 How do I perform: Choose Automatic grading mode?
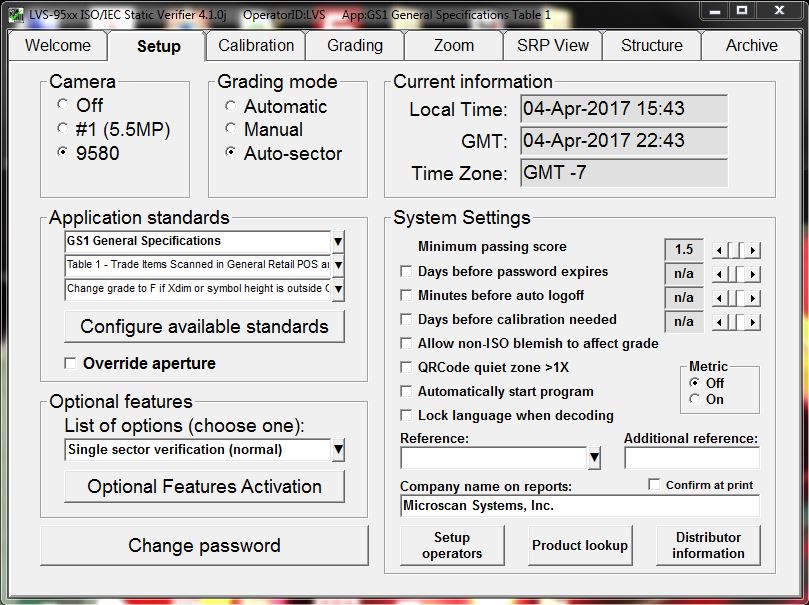230,106
